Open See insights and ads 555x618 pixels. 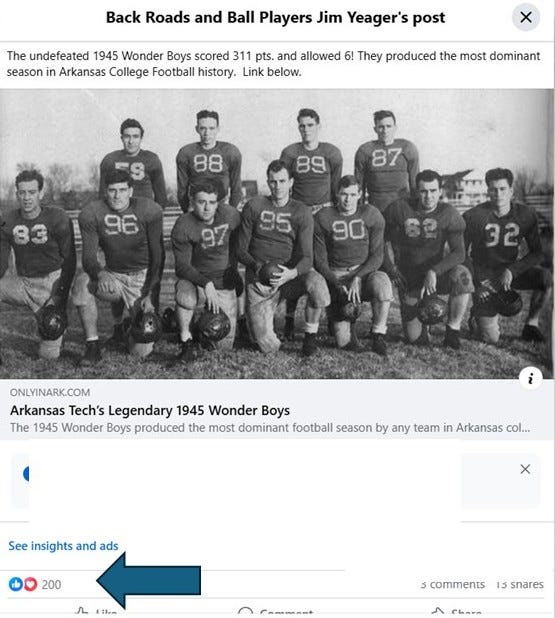click(x=63, y=546)
